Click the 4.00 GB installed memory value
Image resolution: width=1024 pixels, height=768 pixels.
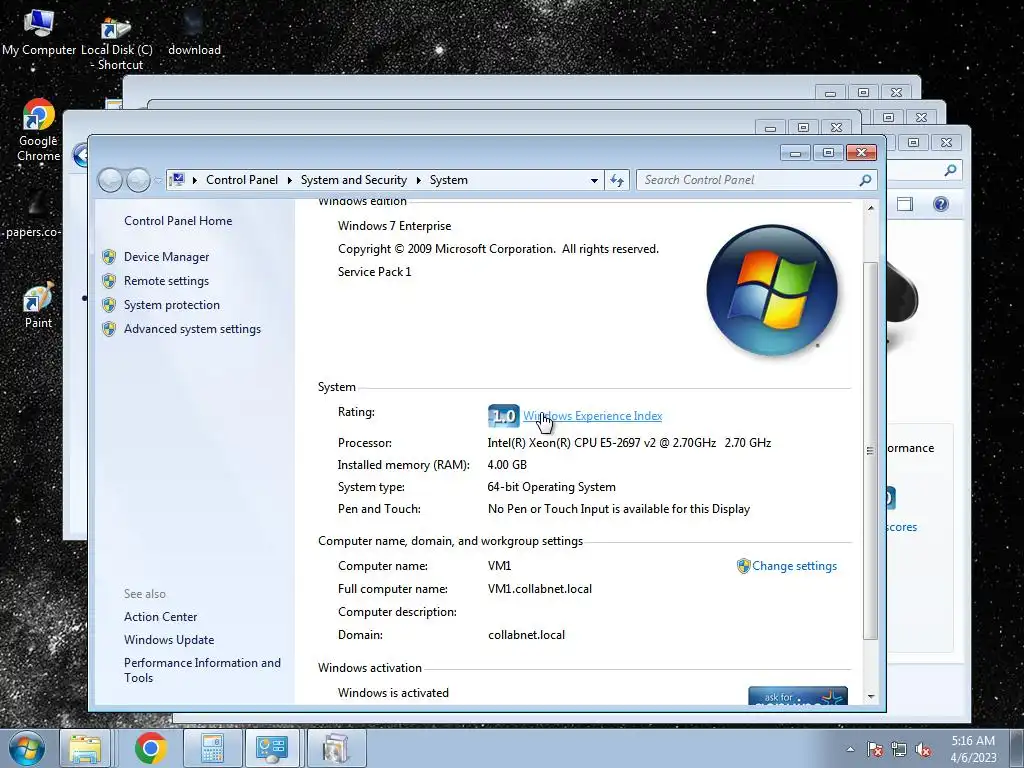tap(507, 465)
